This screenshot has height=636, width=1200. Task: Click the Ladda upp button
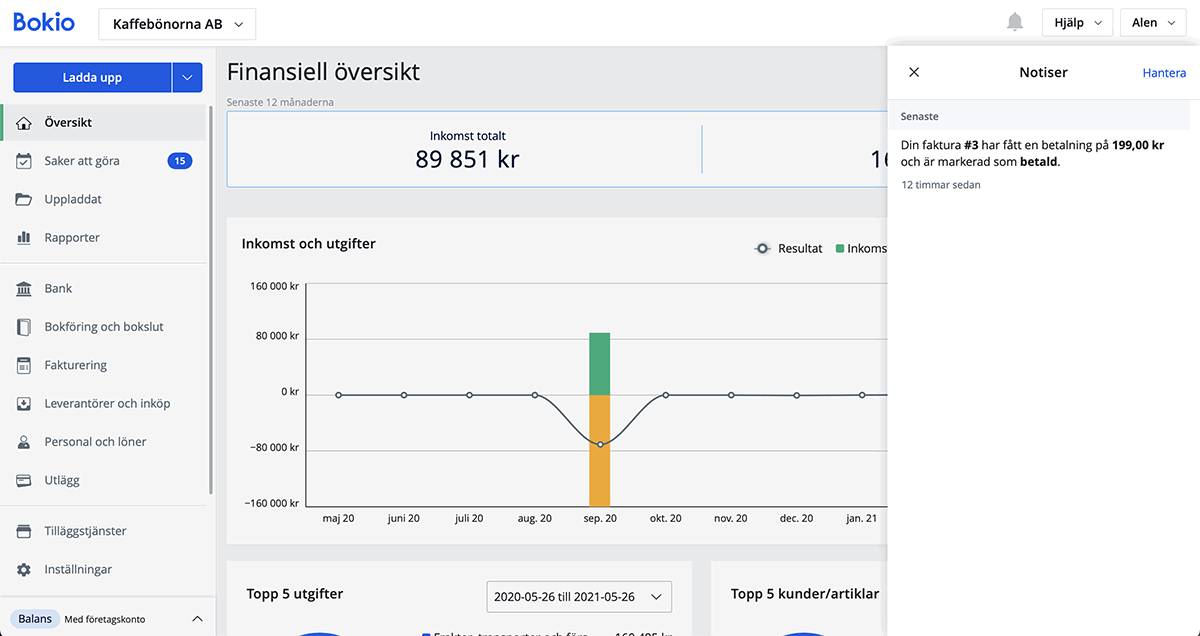point(92,78)
